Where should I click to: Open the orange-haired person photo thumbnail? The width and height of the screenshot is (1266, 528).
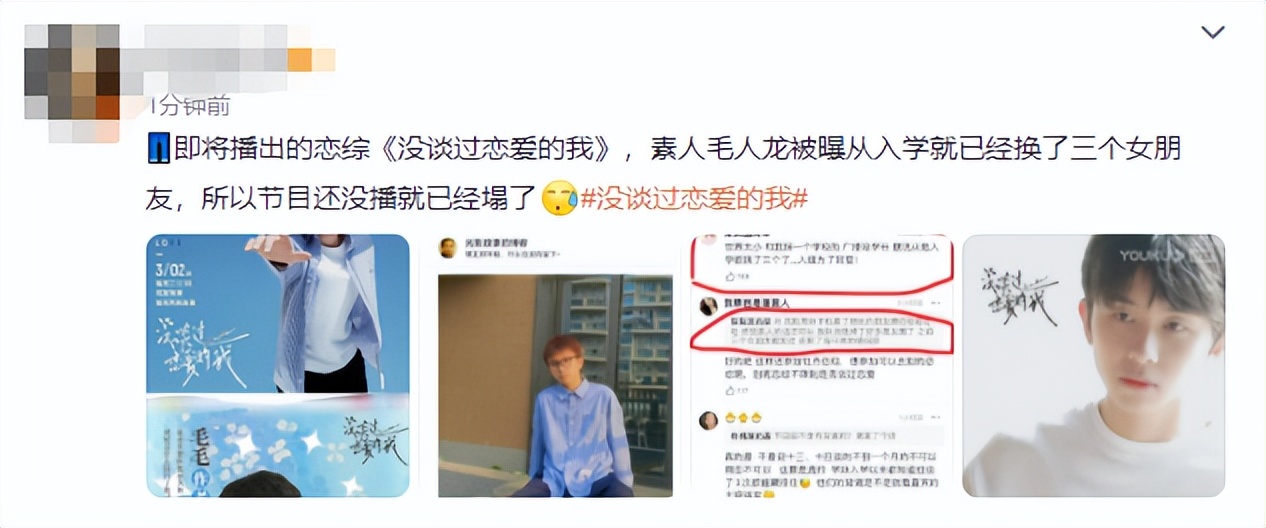pos(555,365)
